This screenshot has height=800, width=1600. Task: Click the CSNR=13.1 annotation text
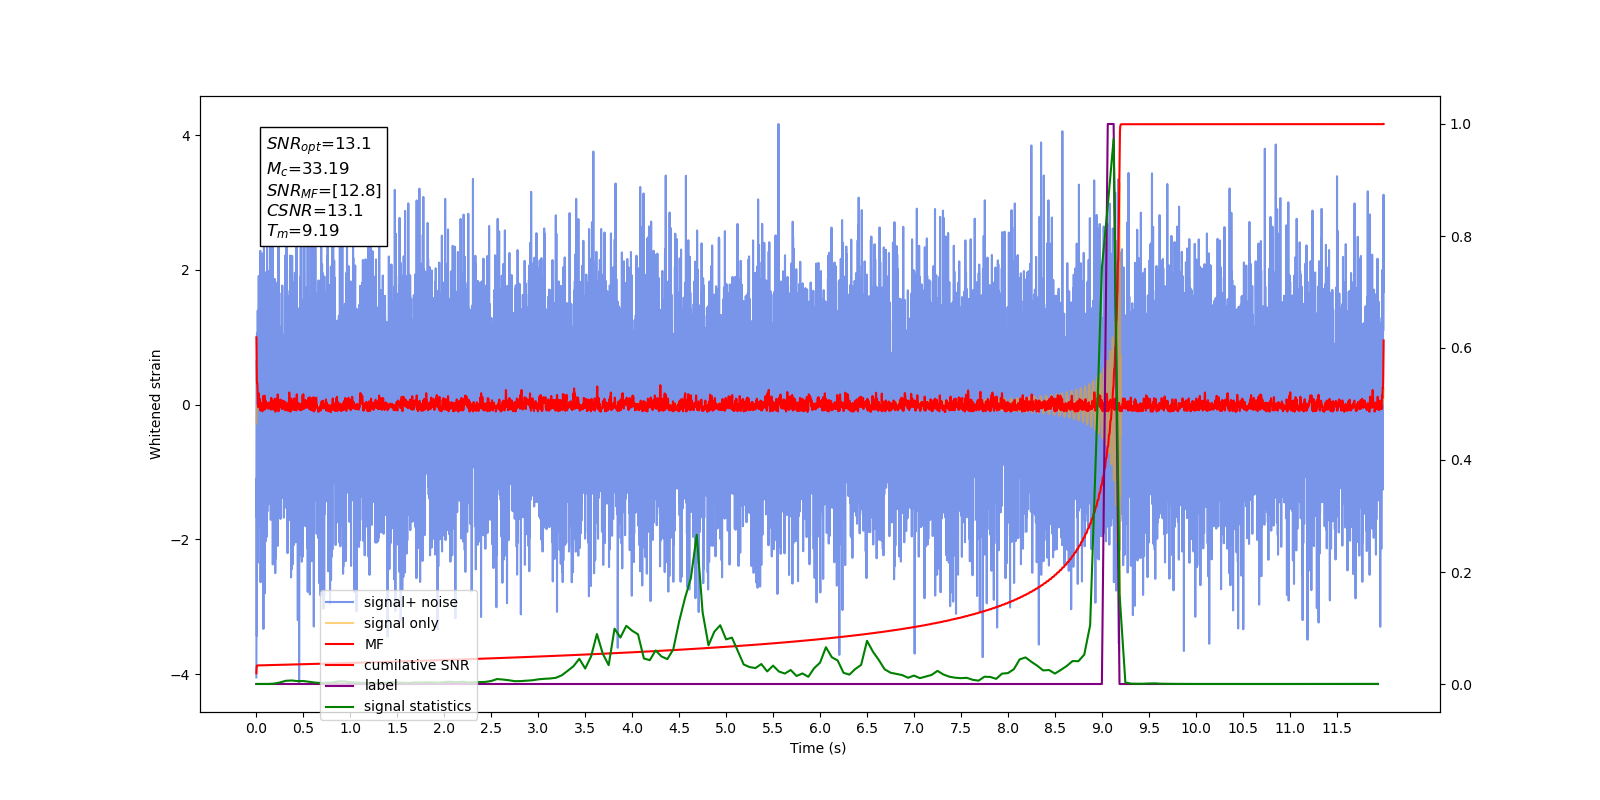315,210
